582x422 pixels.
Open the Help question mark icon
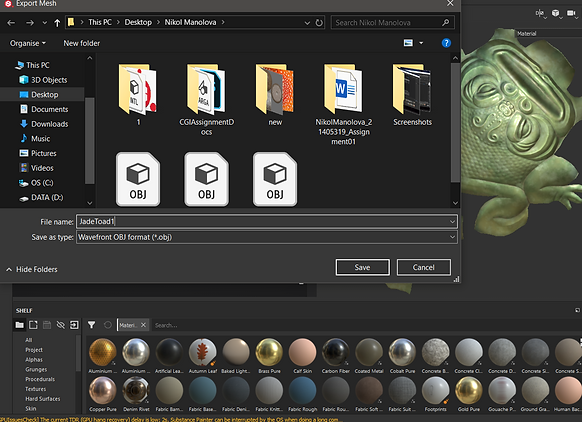click(x=446, y=43)
